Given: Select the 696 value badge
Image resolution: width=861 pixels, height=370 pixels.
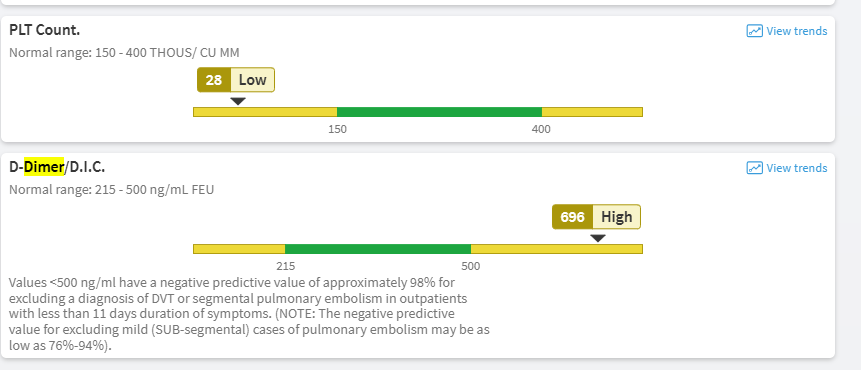Looking at the screenshot, I should [x=572, y=217].
